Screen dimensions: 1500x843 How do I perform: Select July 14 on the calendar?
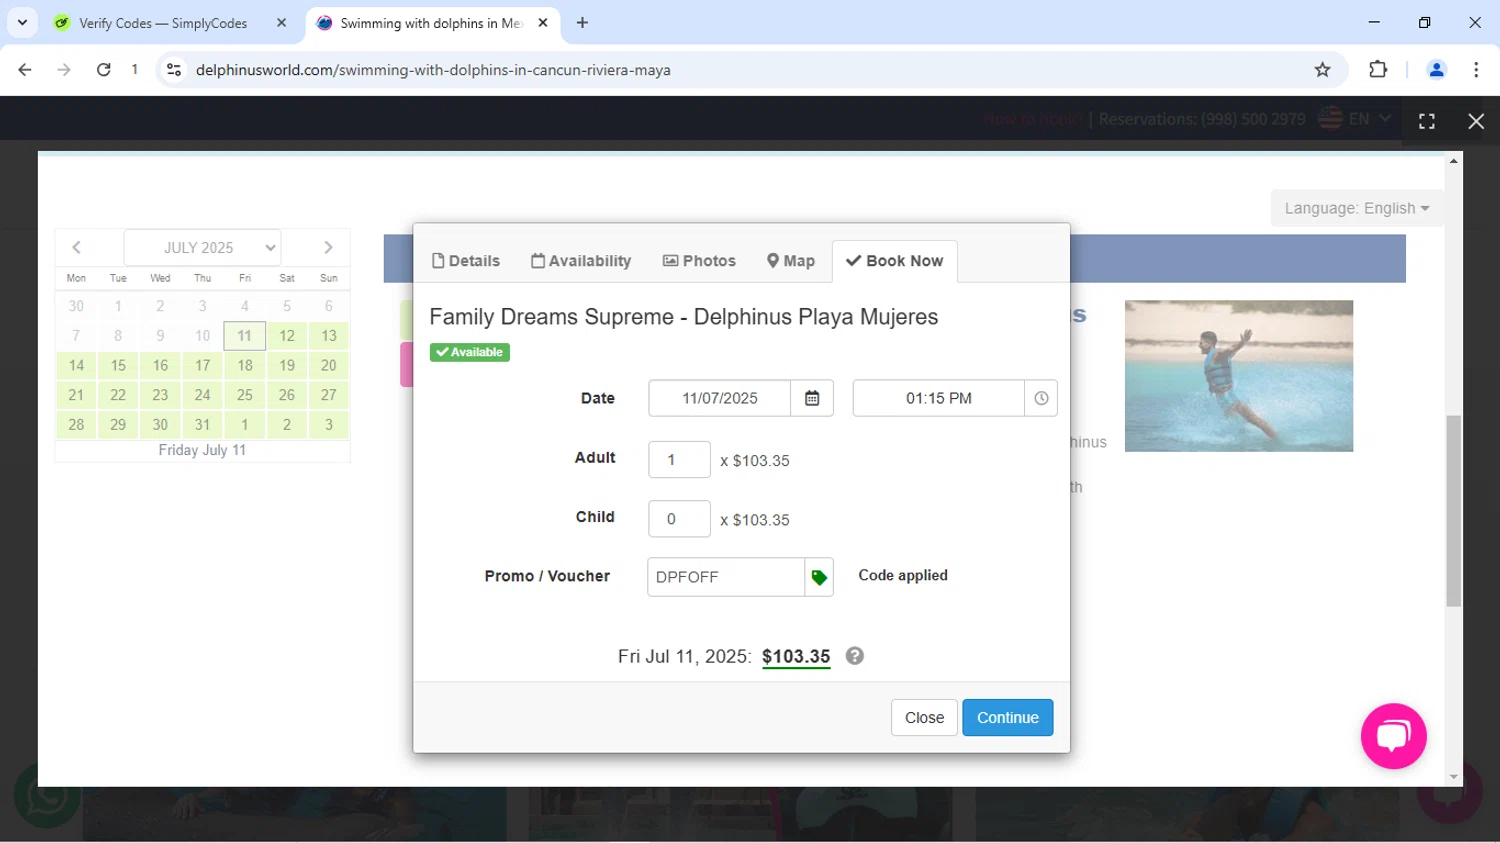pyautogui.click(x=76, y=366)
